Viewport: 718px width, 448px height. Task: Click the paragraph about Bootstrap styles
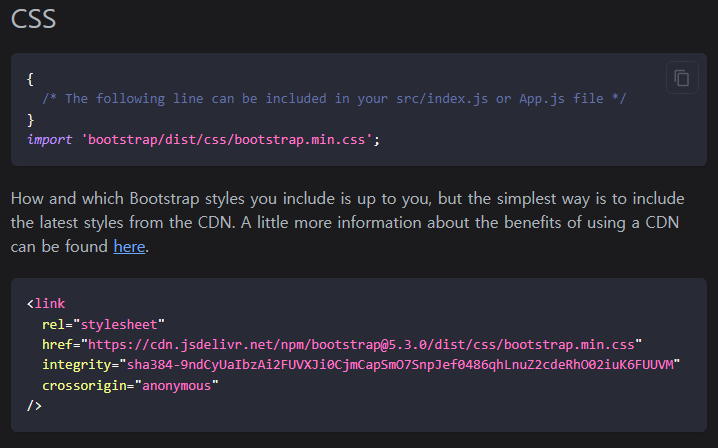pyautogui.click(x=348, y=223)
